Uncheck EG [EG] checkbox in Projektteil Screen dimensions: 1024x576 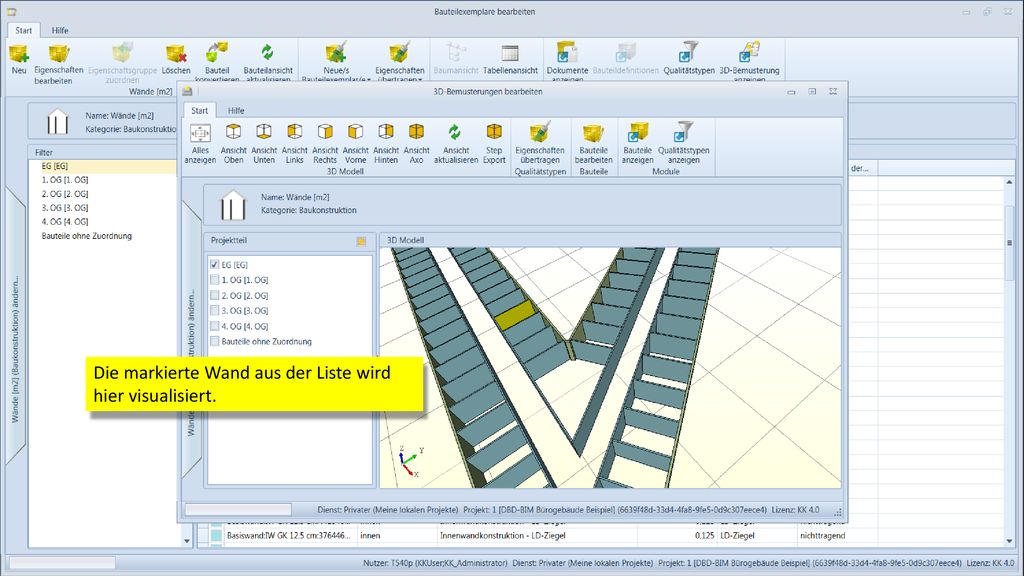point(214,264)
